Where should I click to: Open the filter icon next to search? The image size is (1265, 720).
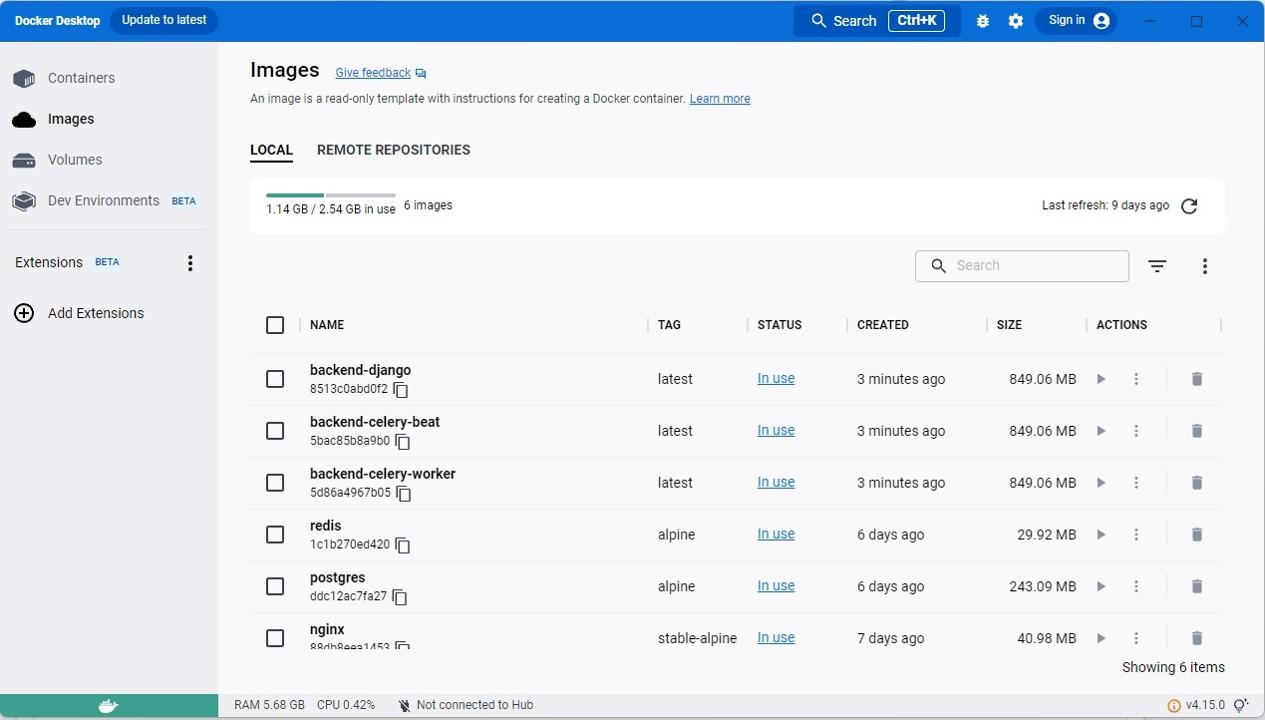click(x=1157, y=266)
